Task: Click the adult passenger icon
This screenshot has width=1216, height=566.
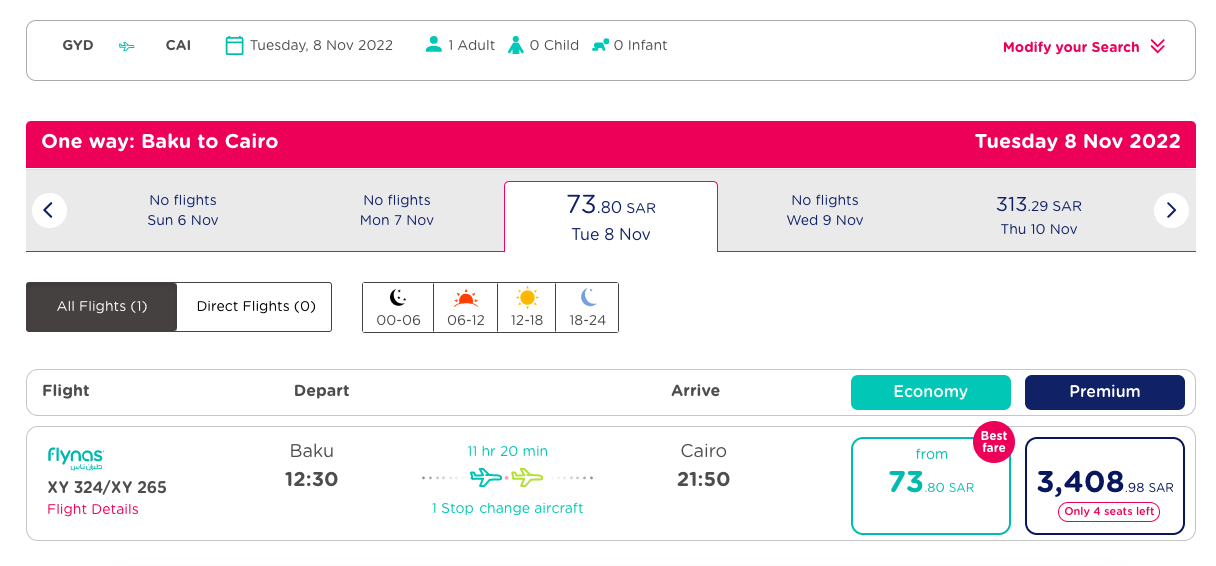Action: click(x=433, y=45)
